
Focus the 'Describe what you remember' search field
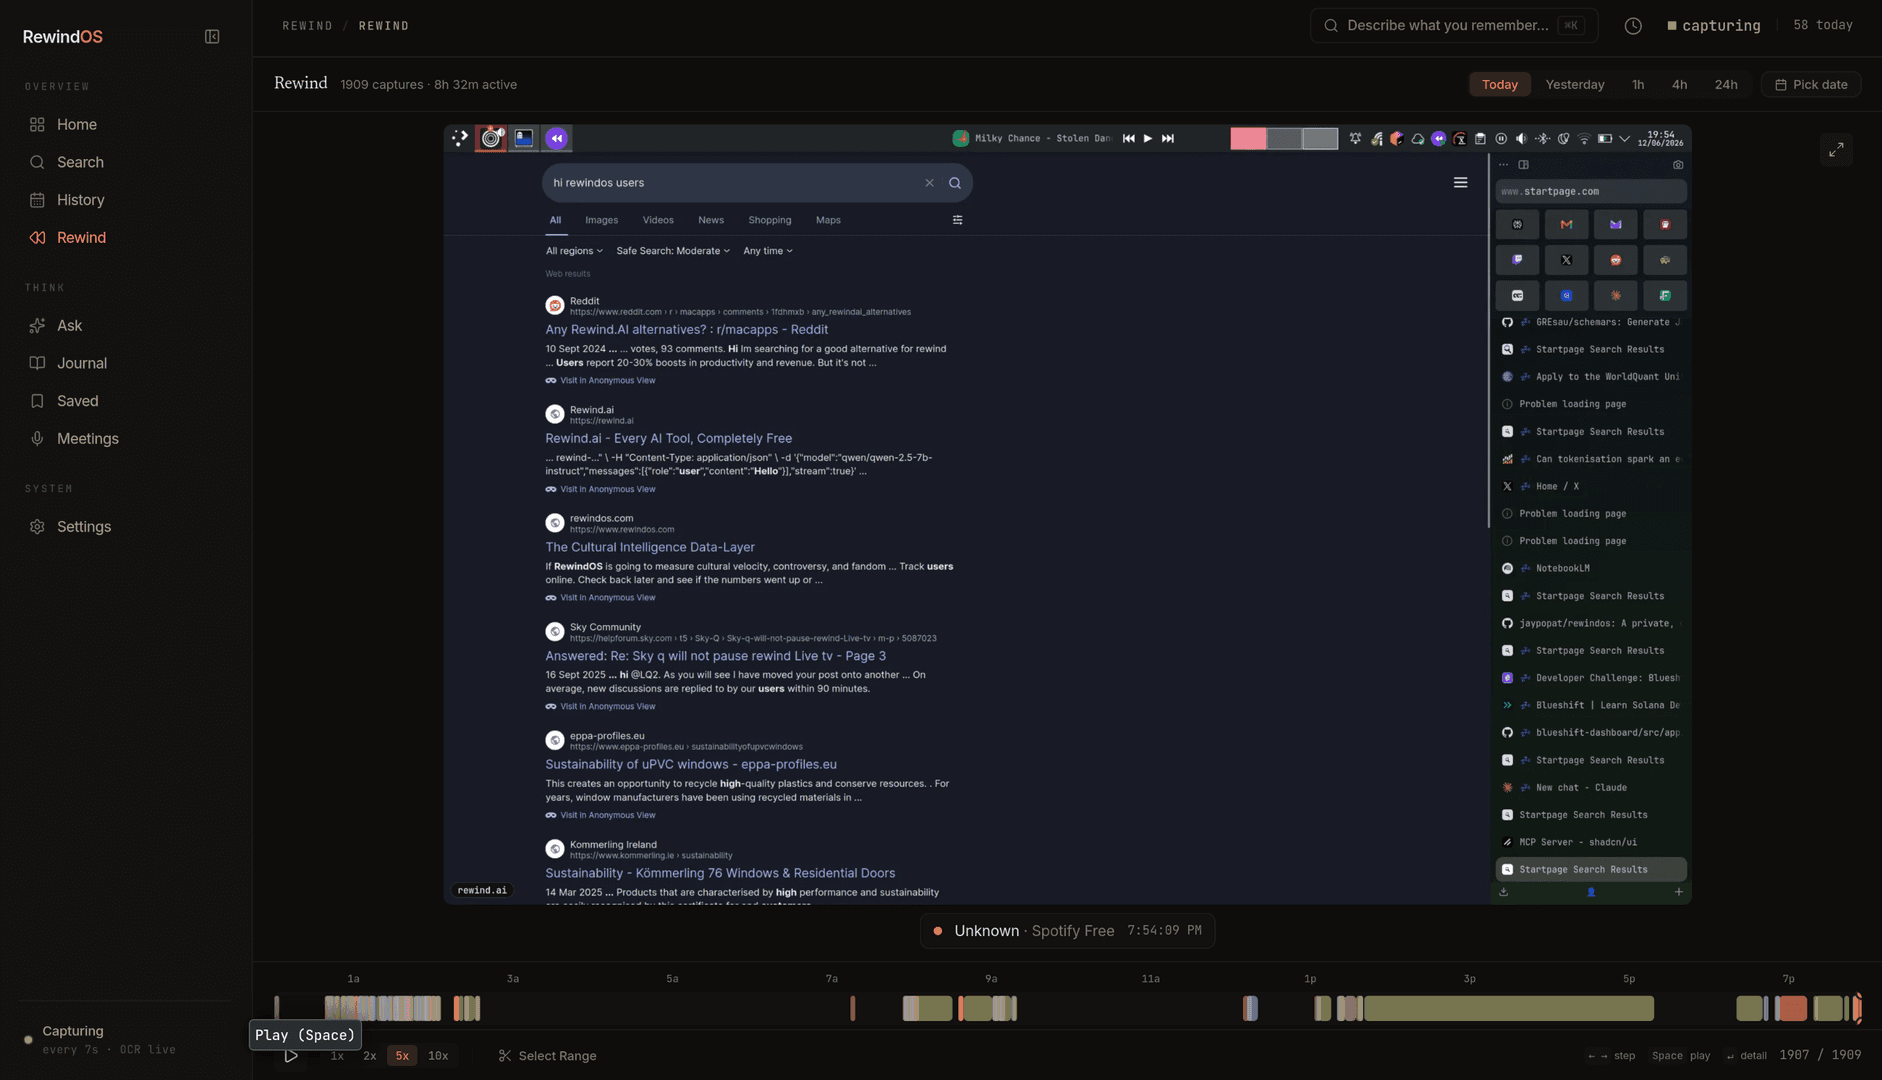pyautogui.click(x=1453, y=26)
